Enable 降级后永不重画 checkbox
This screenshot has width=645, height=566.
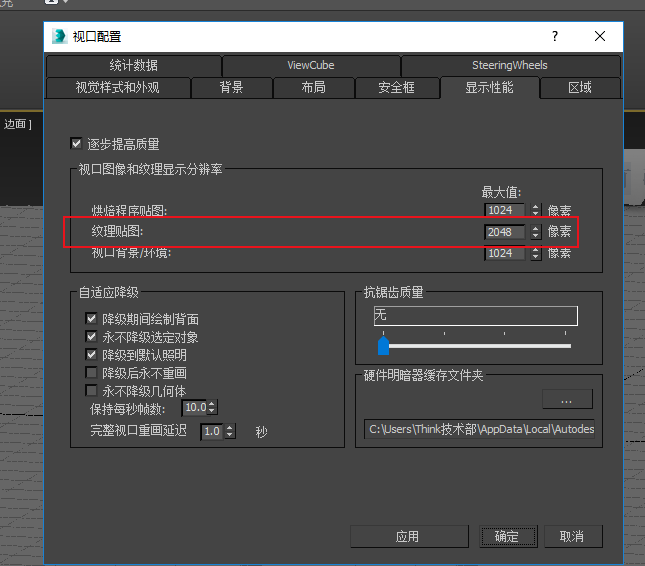(91, 373)
